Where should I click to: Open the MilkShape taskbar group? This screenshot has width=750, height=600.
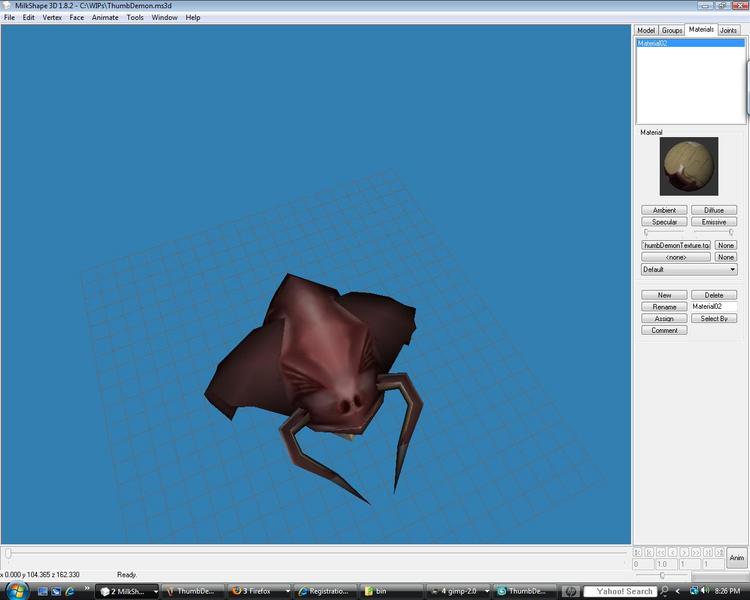coord(127,591)
